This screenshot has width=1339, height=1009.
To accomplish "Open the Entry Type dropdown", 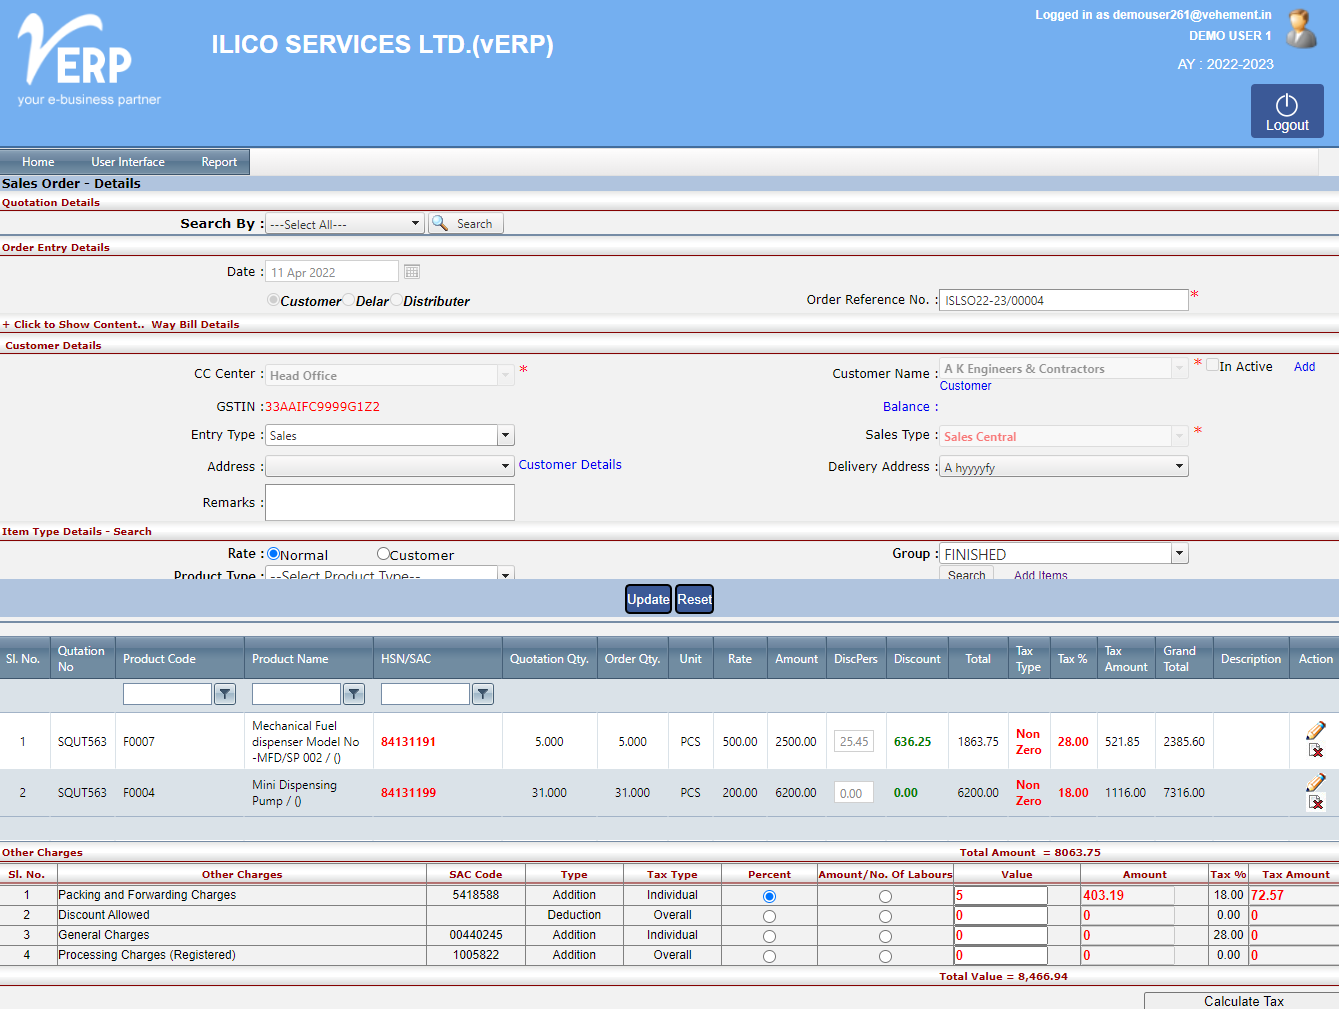I will (x=390, y=435).
